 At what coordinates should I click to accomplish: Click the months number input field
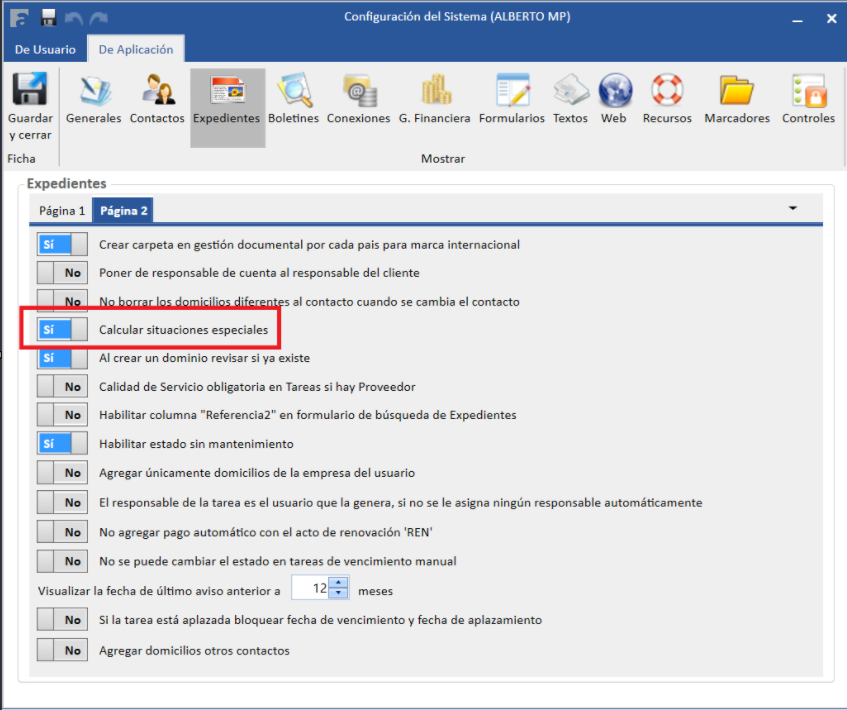tap(311, 589)
